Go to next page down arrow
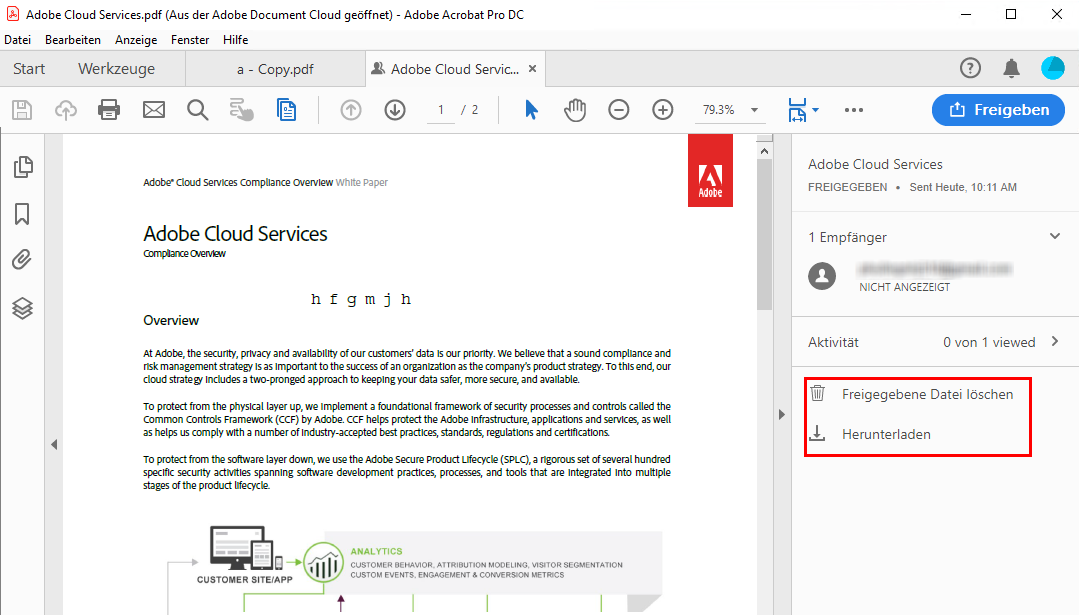The image size is (1079, 615). coord(395,110)
